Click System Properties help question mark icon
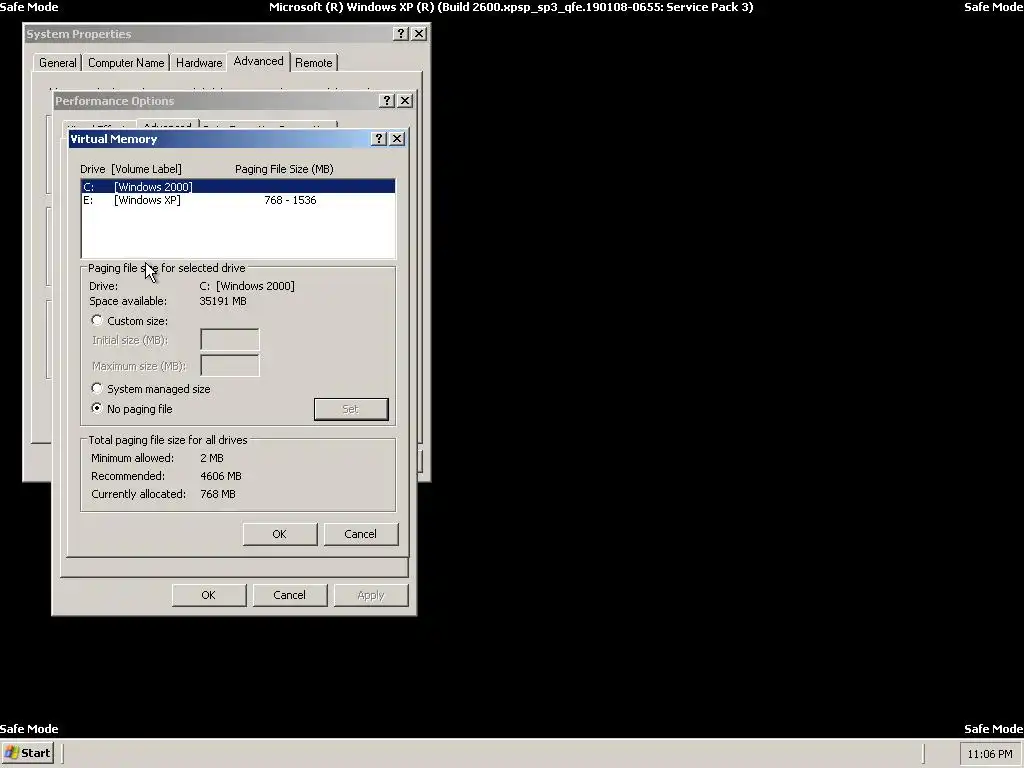 (401, 33)
